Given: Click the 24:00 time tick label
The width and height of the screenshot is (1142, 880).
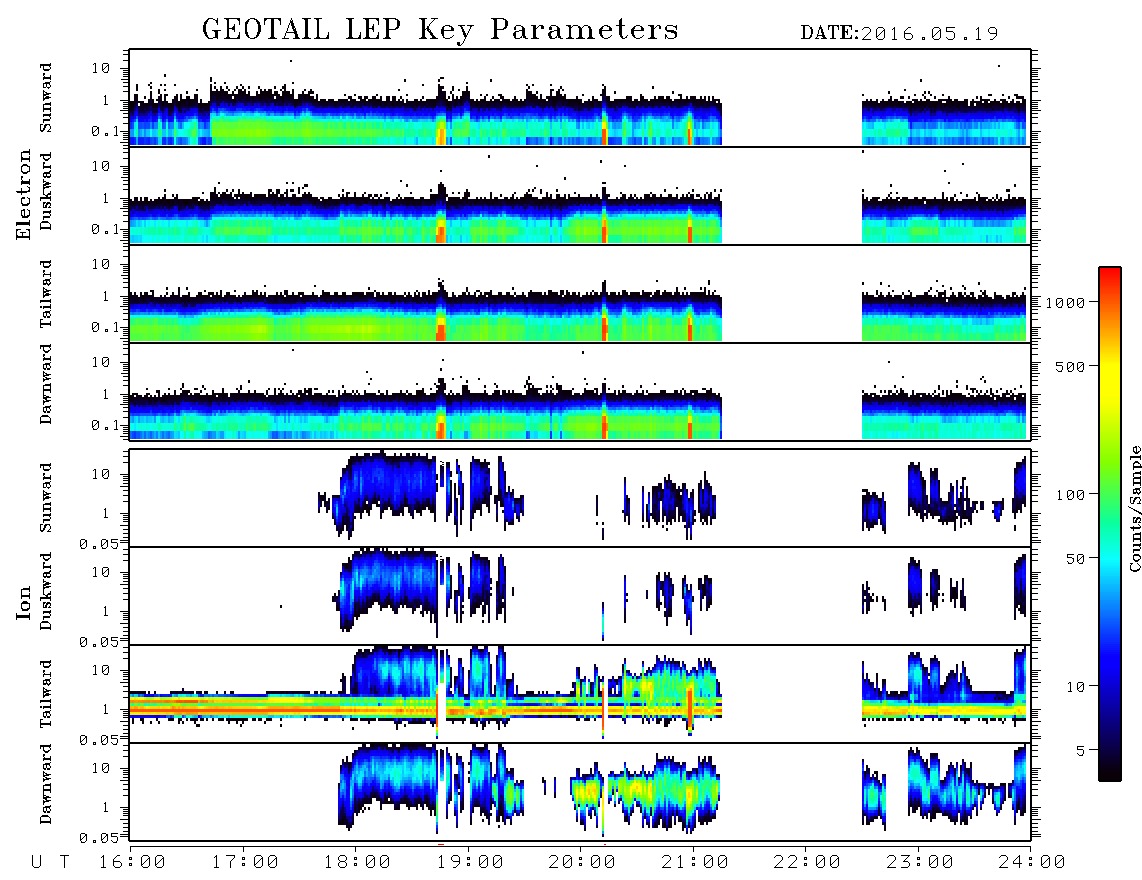Looking at the screenshot, I should 1032,863.
